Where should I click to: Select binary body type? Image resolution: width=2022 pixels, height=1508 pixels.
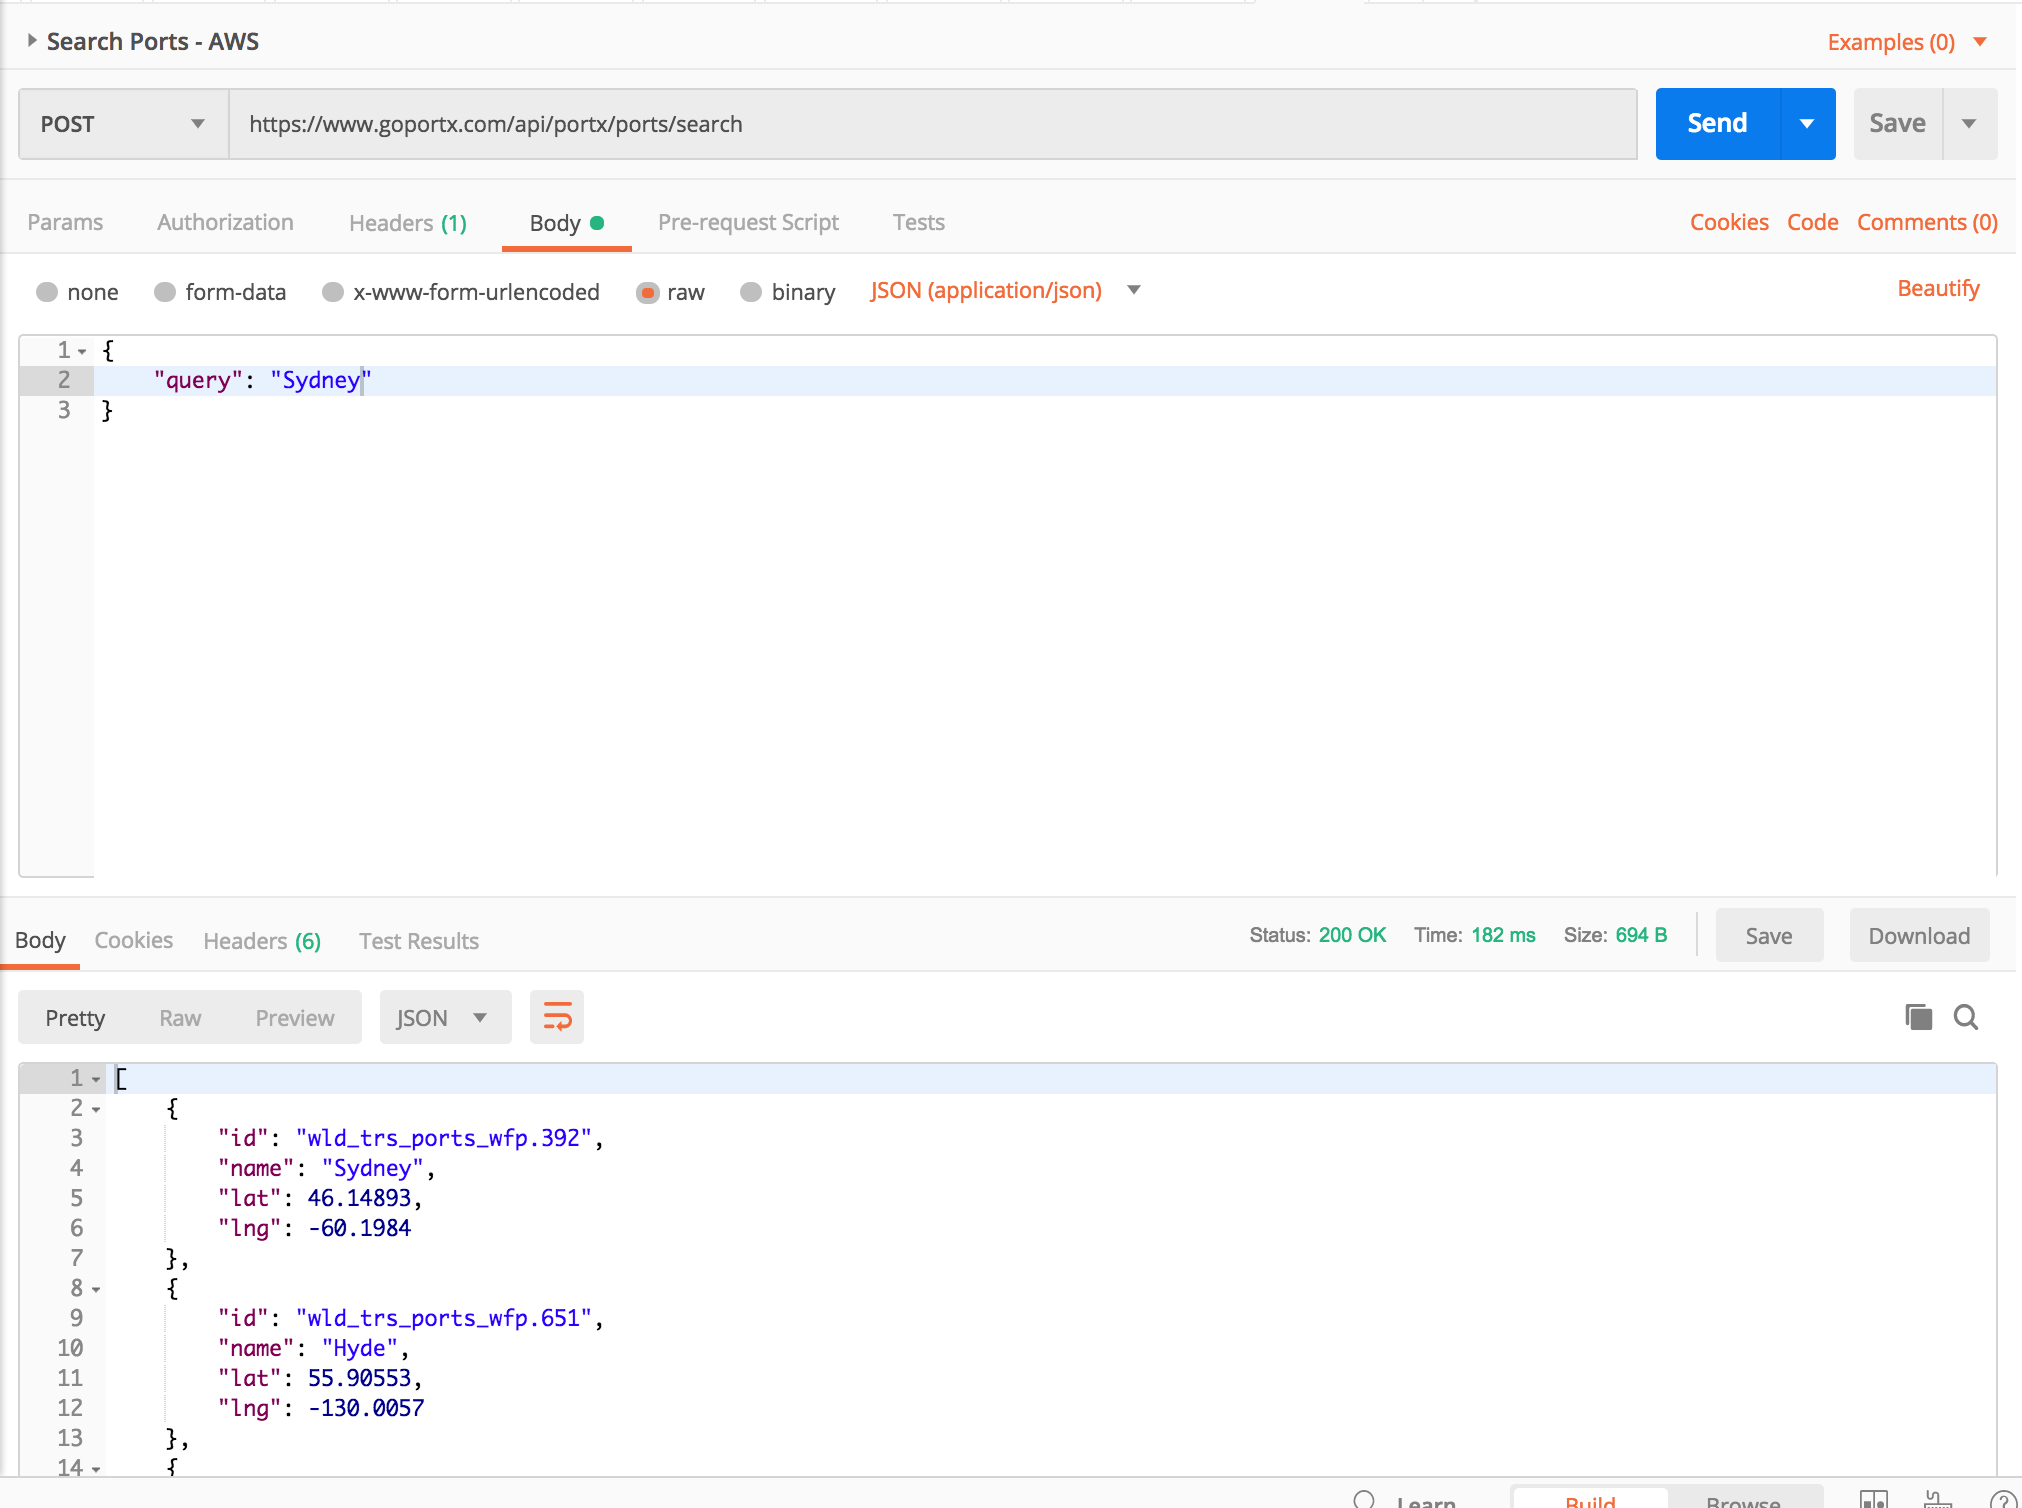click(751, 292)
